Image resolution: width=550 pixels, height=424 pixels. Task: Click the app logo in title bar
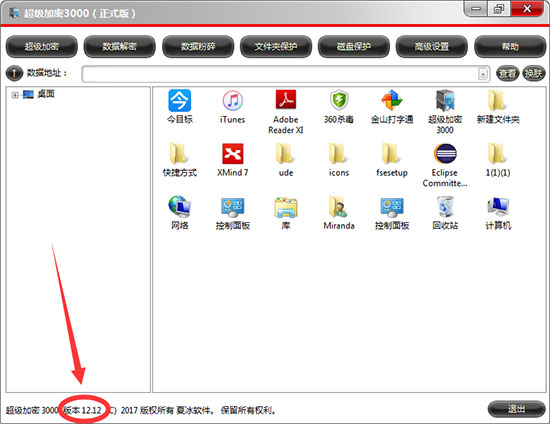[14, 13]
